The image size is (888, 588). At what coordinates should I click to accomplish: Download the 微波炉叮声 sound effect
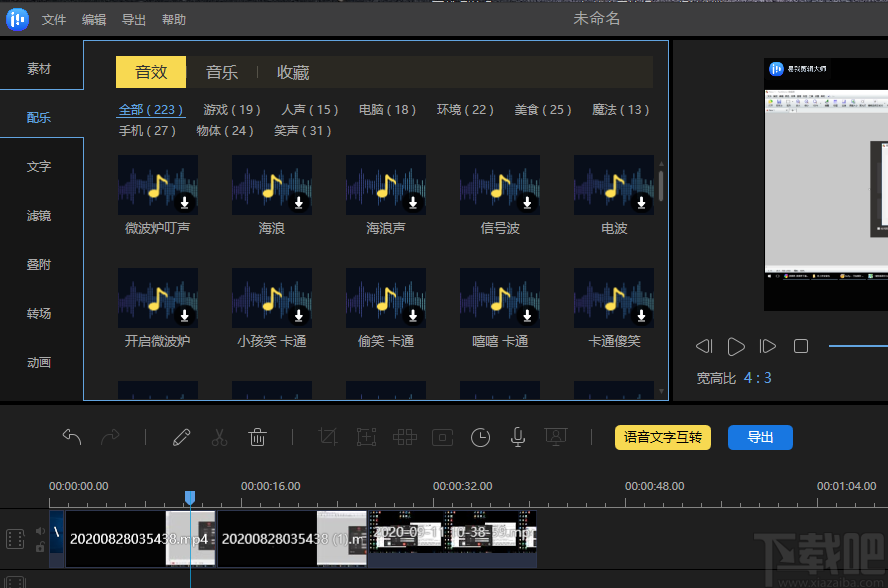(x=184, y=202)
